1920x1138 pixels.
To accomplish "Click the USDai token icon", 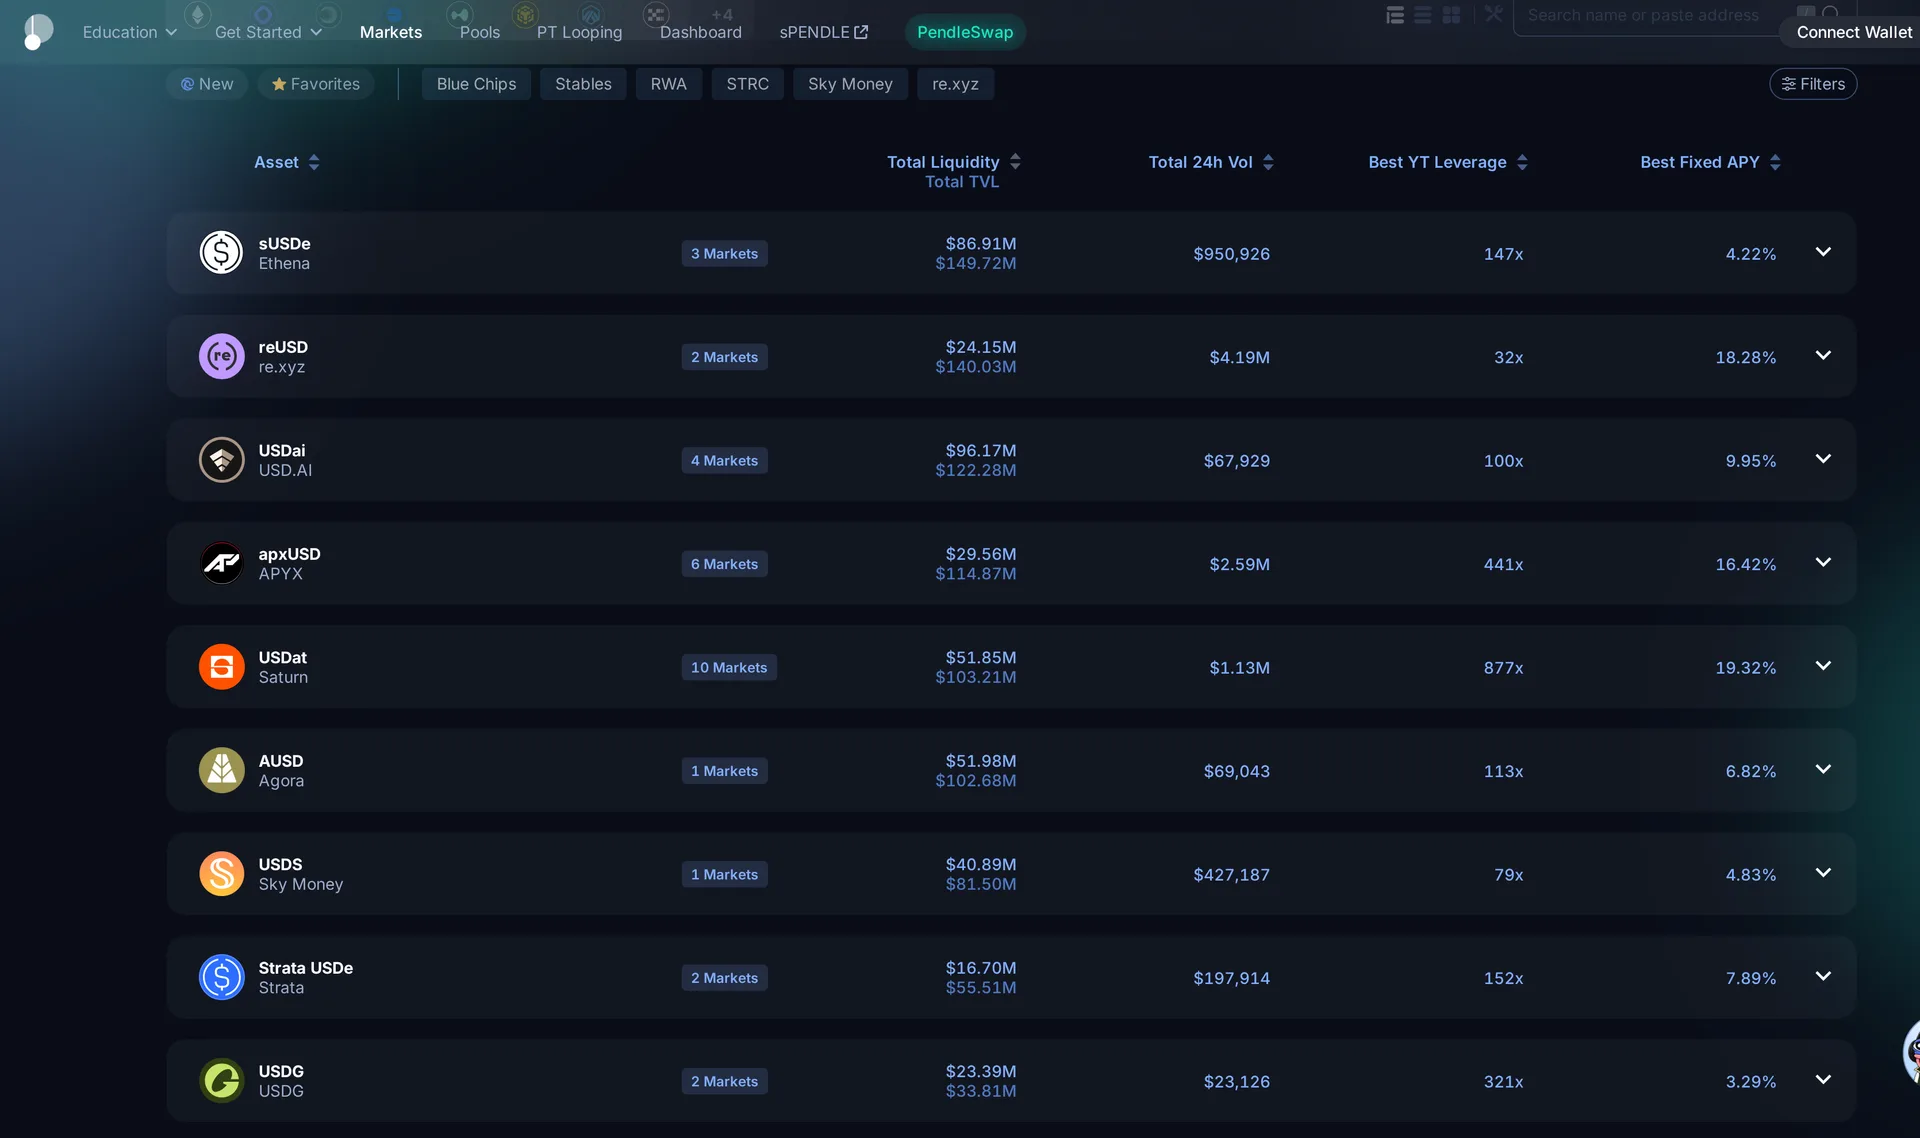I will 221,460.
